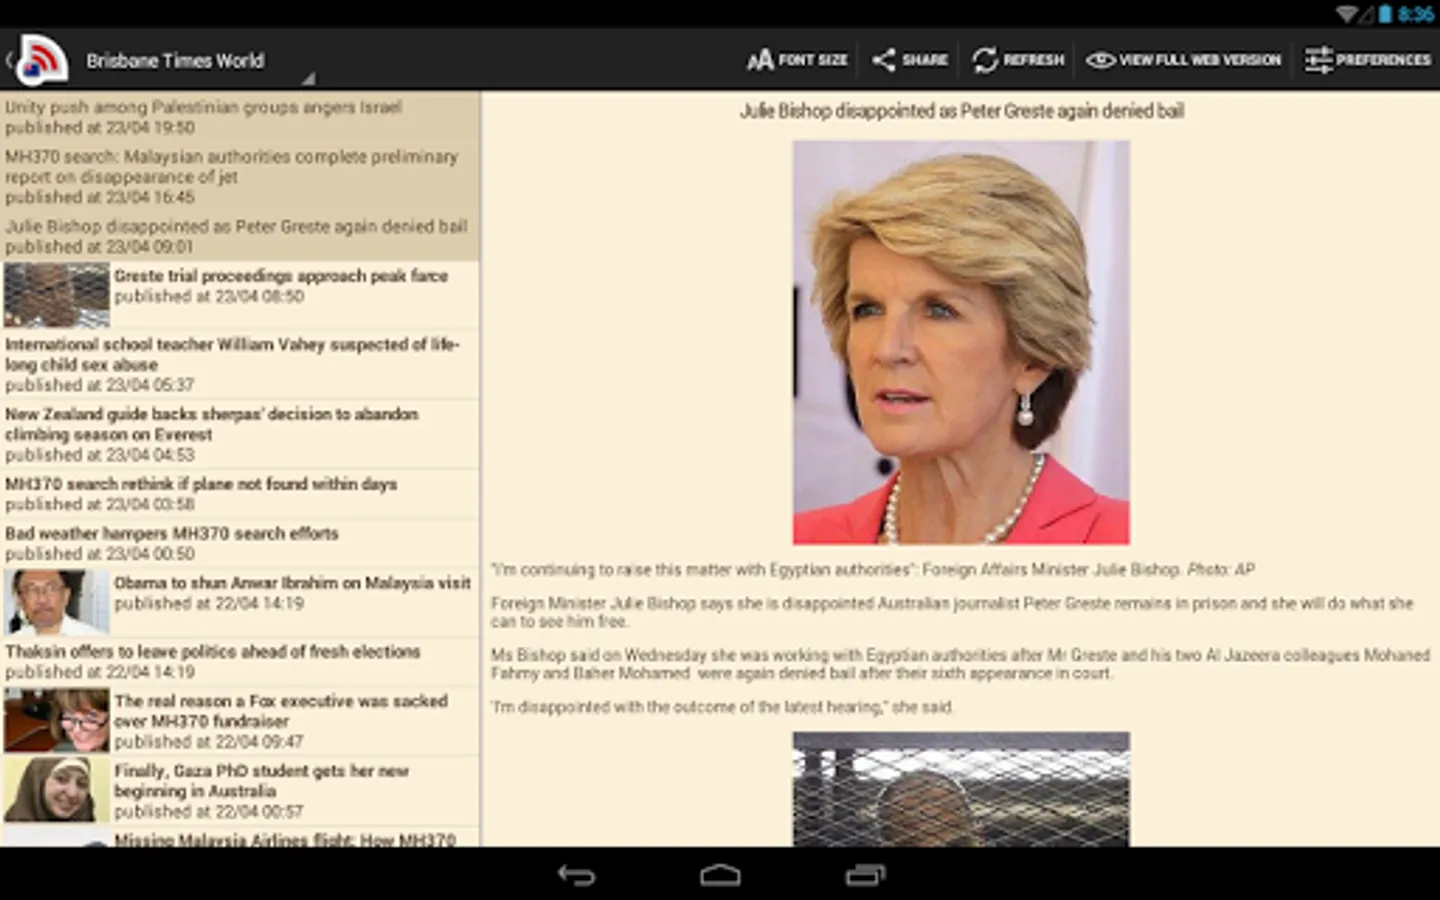Screen dimensions: 1440x900
Task: Tap Android recent apps button
Action: pyautogui.click(x=865, y=875)
